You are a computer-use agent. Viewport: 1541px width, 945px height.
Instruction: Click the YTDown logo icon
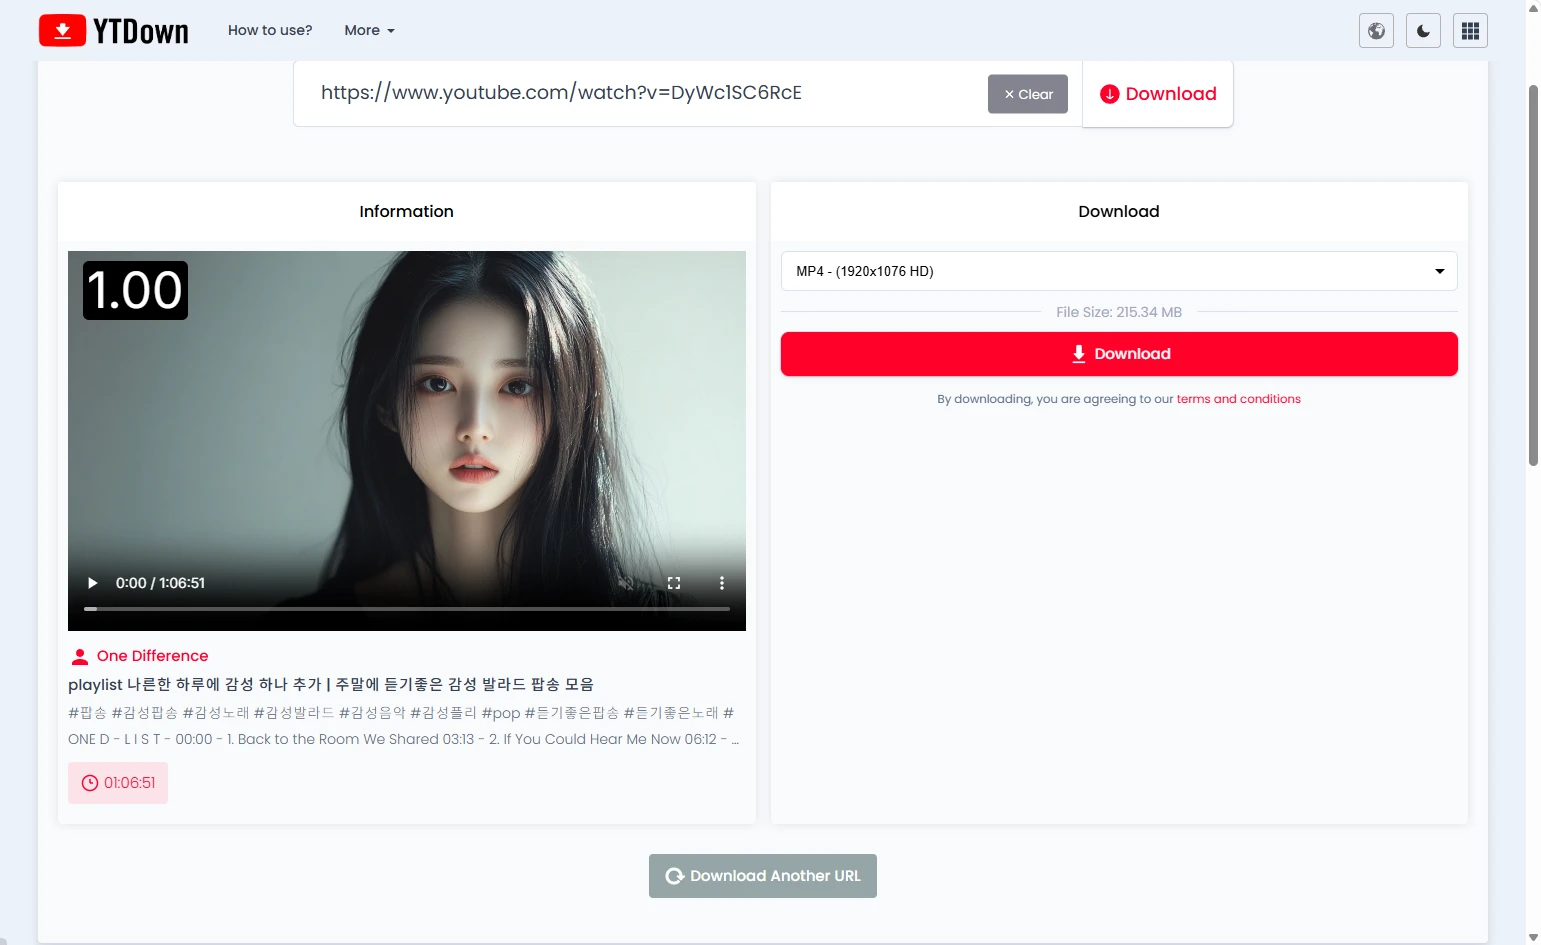click(x=62, y=31)
